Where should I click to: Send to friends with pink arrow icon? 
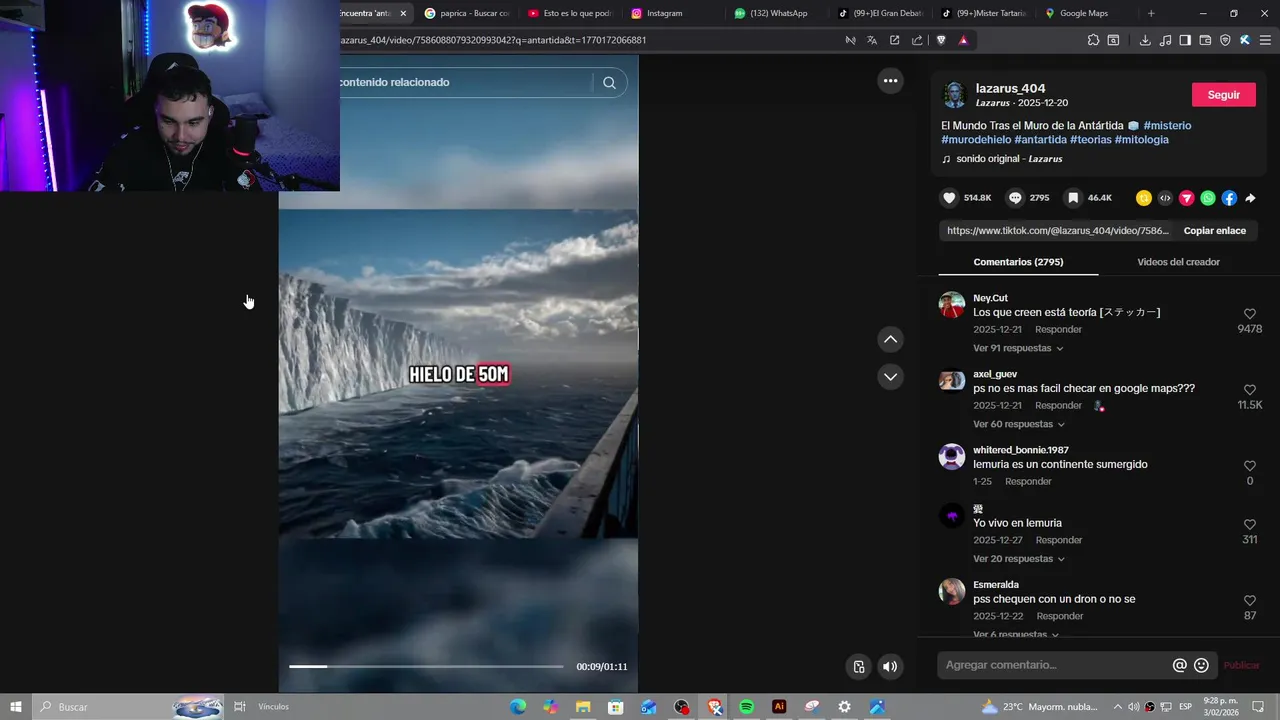(x=1186, y=198)
